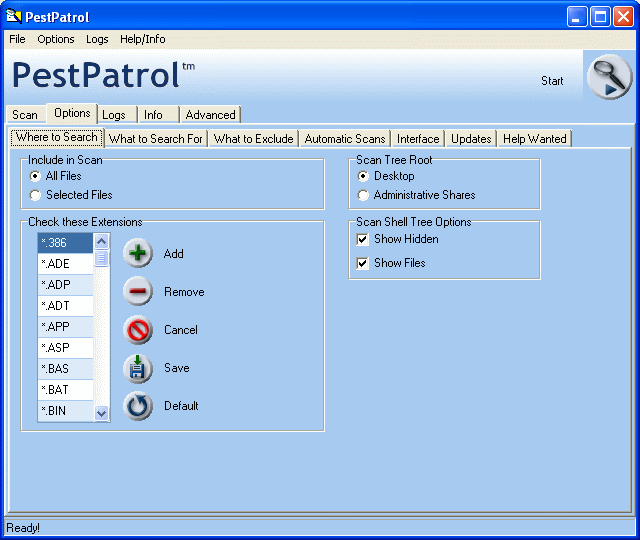Click the red prohibited Cancel icon
The height and width of the screenshot is (540, 640).
138,329
